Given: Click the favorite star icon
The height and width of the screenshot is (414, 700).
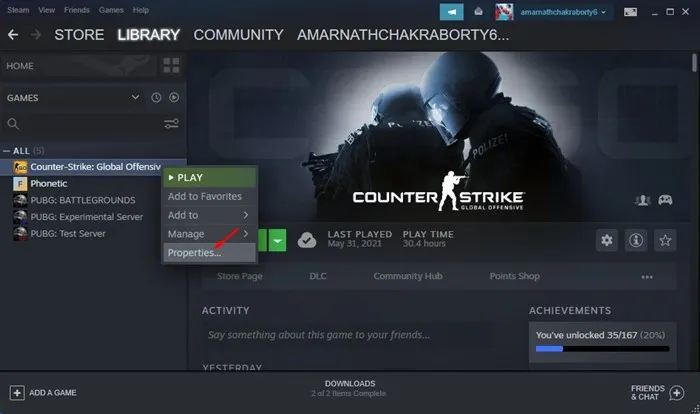Looking at the screenshot, I should 665,240.
